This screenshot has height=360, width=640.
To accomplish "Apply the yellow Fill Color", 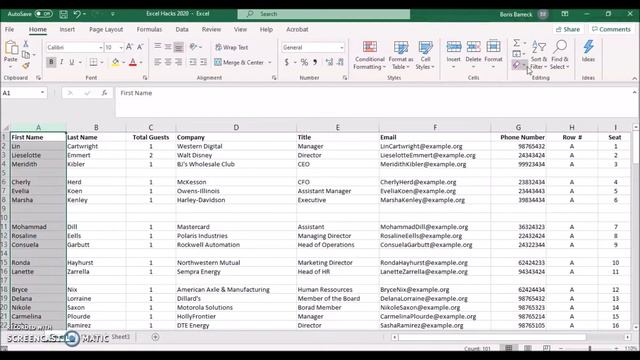I will point(116,62).
